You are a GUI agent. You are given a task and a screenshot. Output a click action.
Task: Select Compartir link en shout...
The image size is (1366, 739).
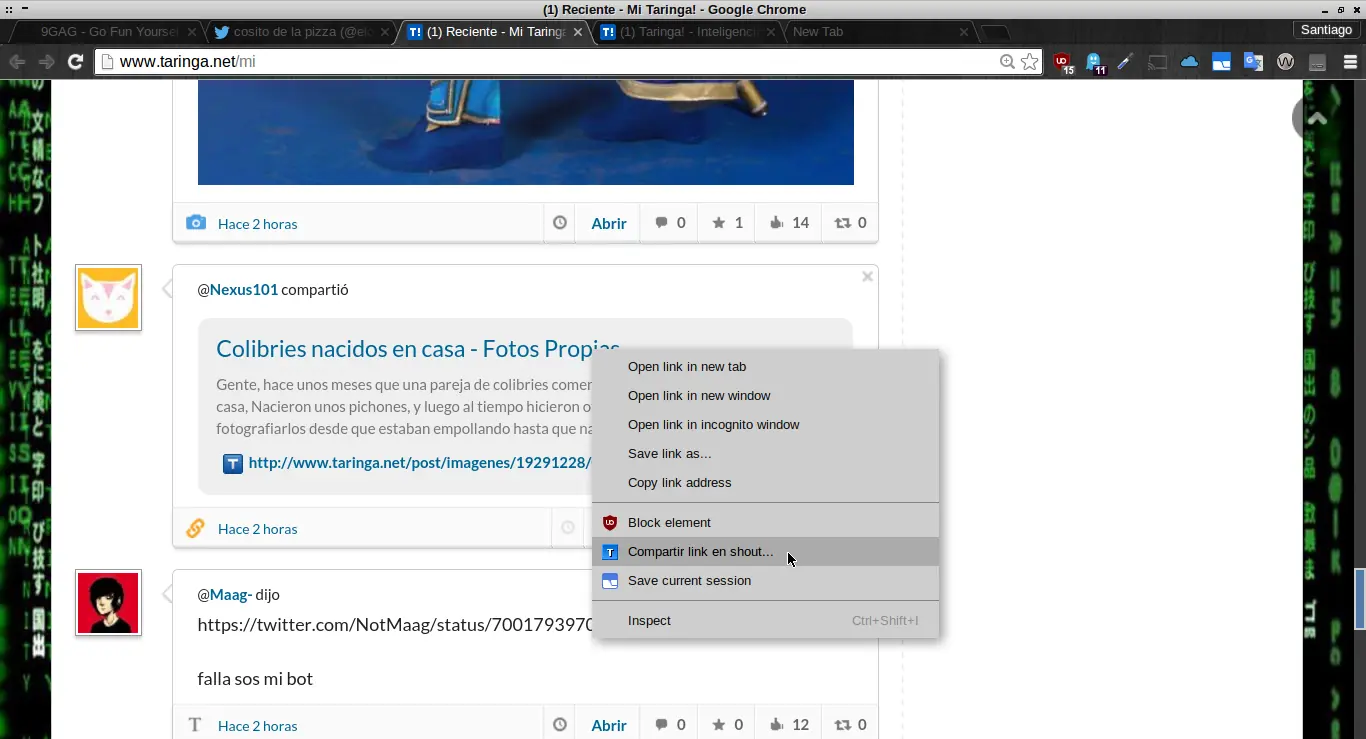point(765,552)
